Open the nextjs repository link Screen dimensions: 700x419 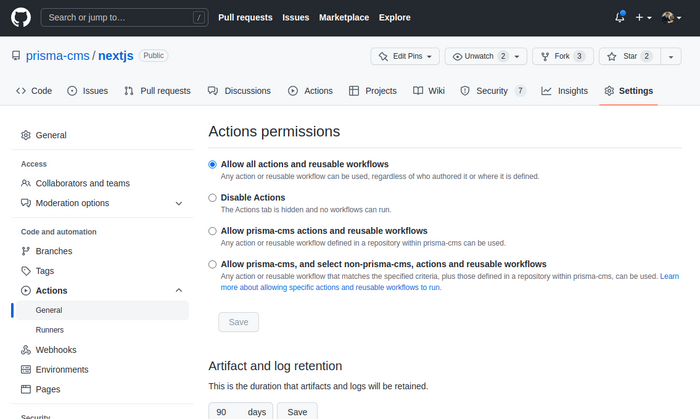pos(116,56)
